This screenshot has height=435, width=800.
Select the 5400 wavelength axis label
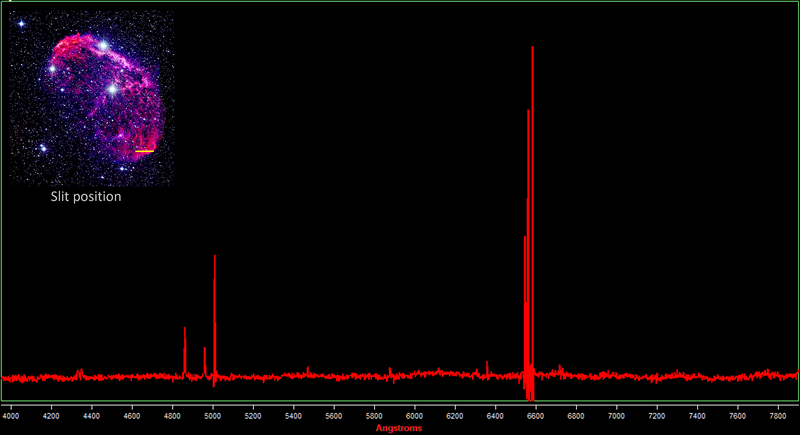click(x=293, y=414)
